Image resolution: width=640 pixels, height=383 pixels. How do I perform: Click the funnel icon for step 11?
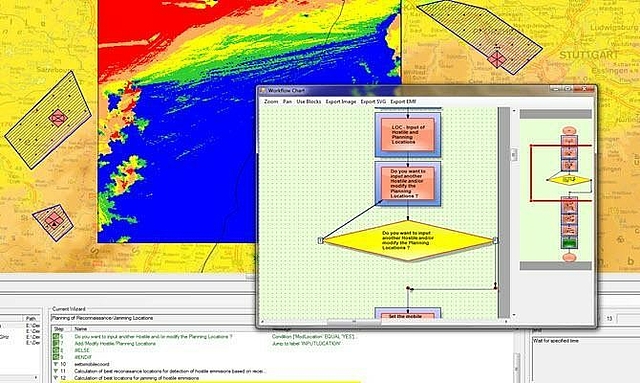click(56, 371)
